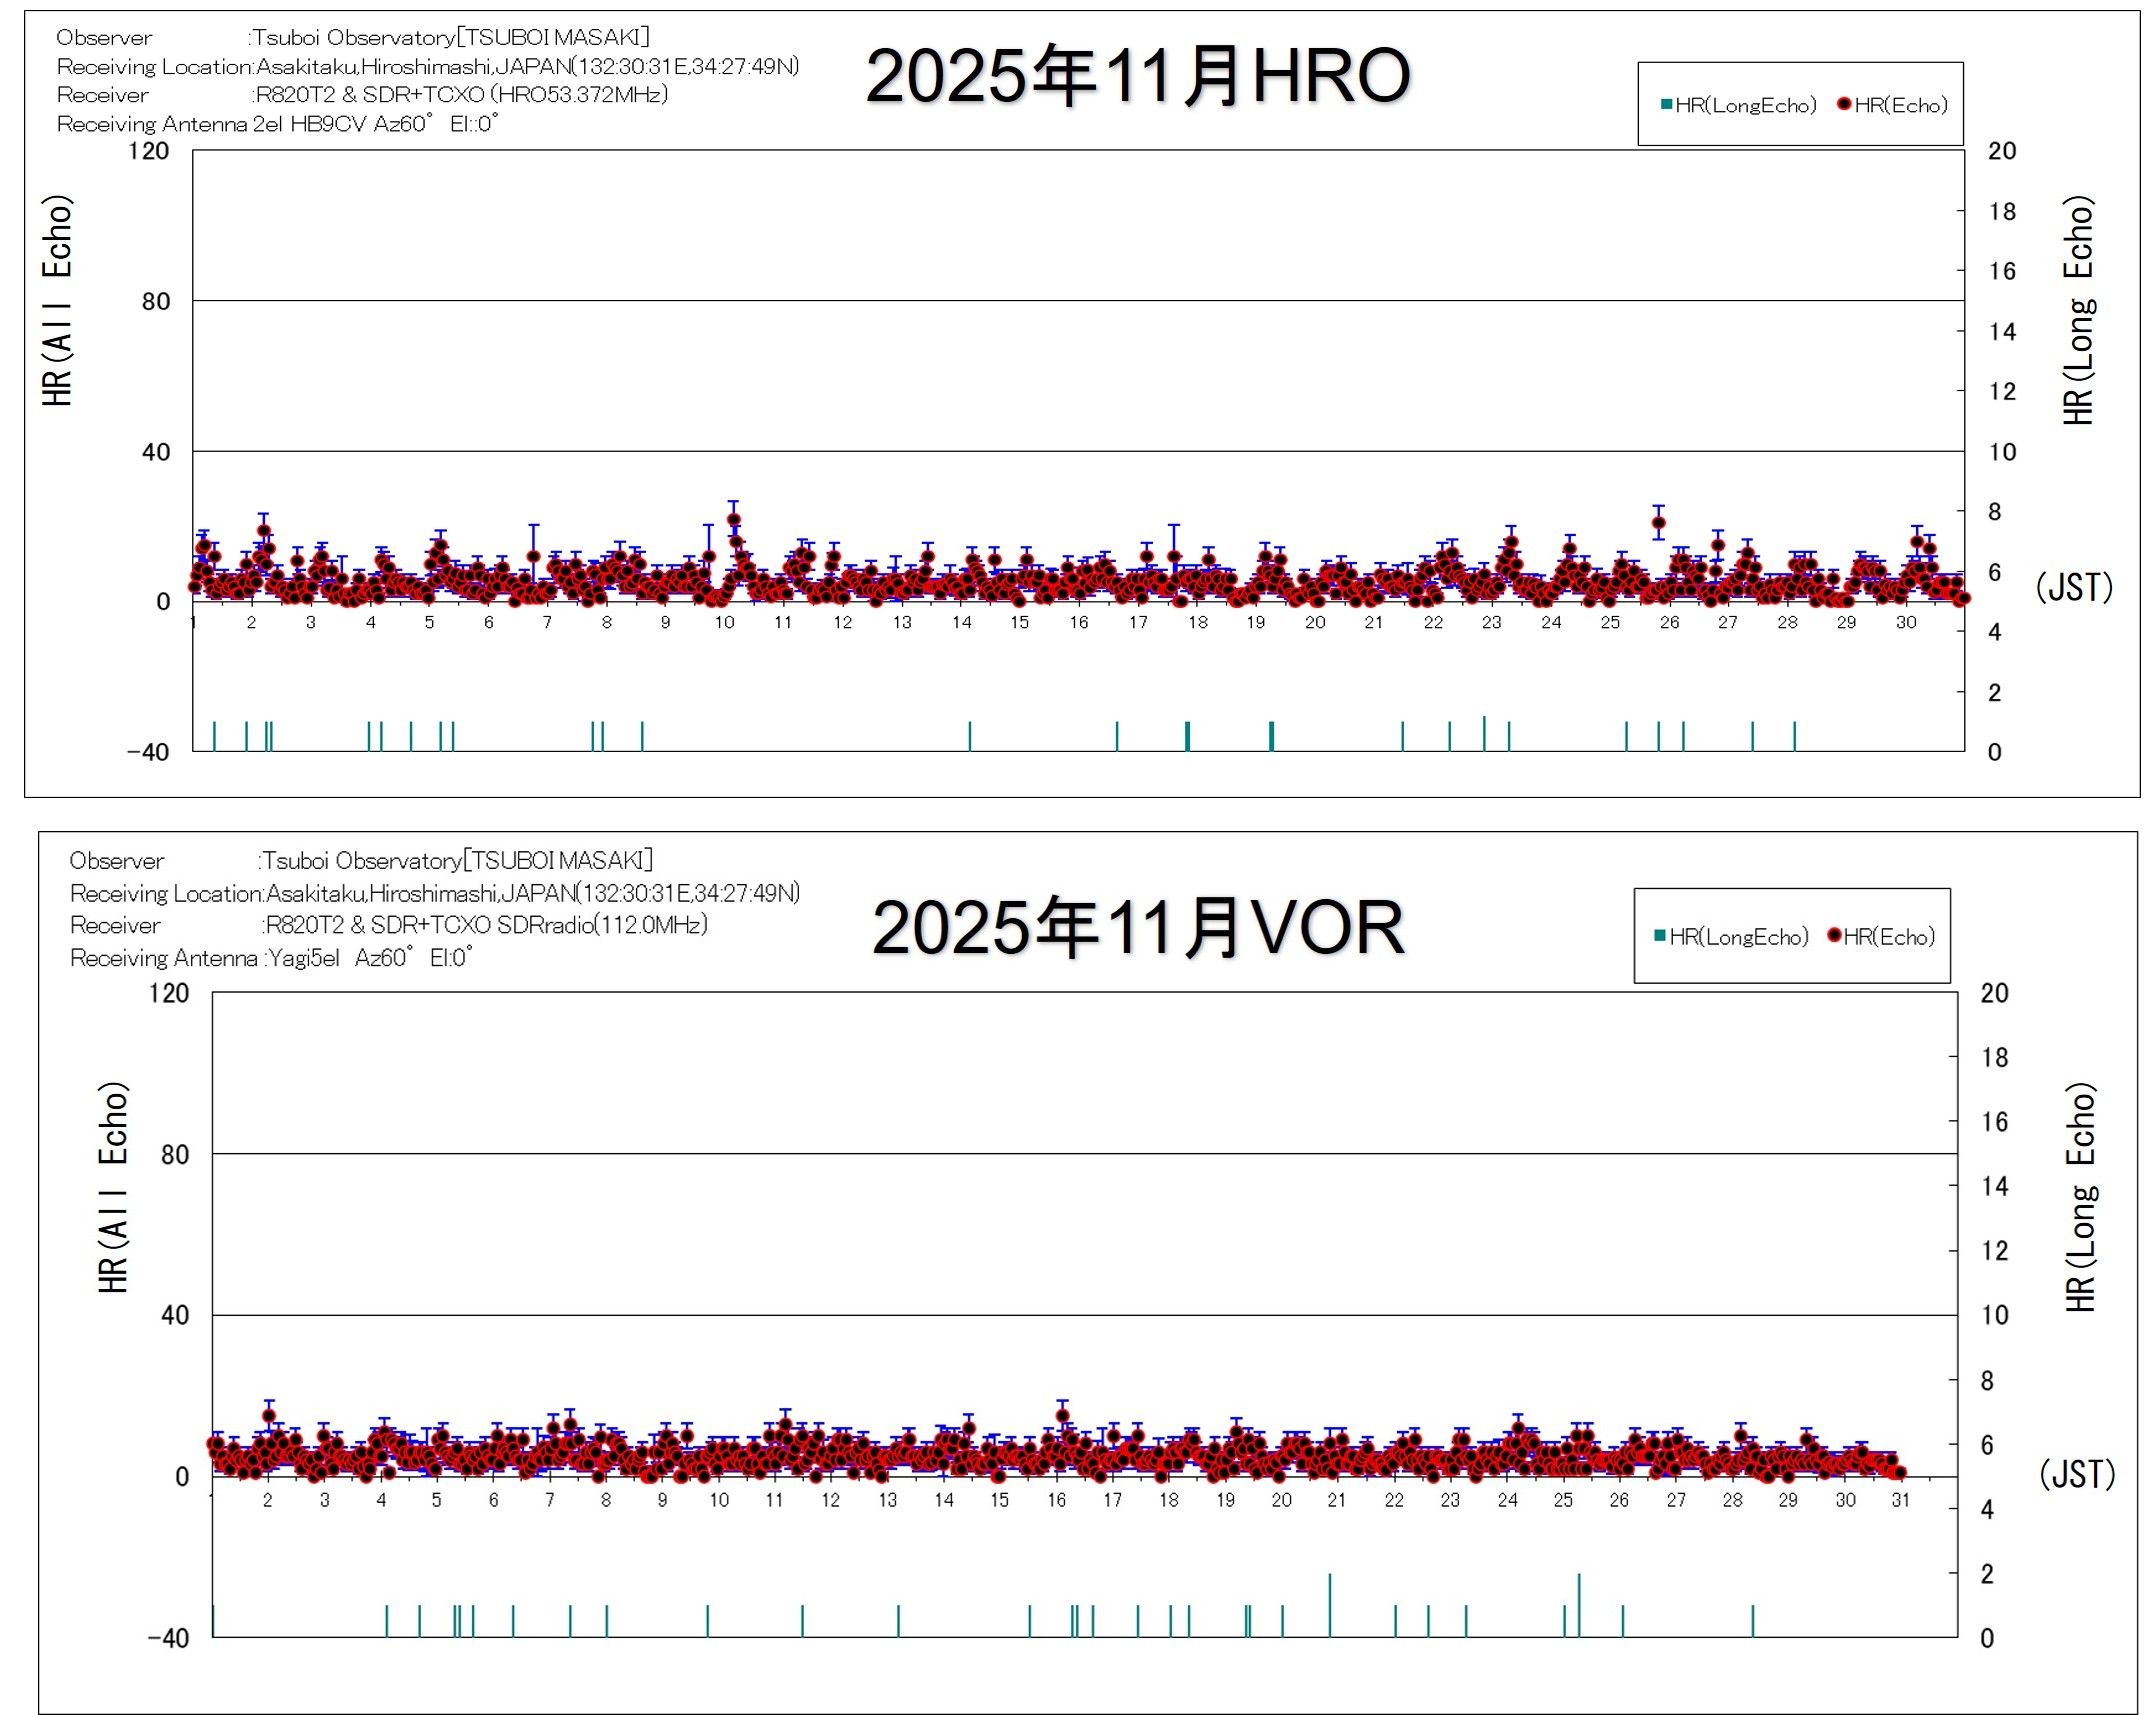2156x1715 pixels.
Task: Click the SDRradio(112.0MHz) receiver text
Action: (x=602, y=924)
